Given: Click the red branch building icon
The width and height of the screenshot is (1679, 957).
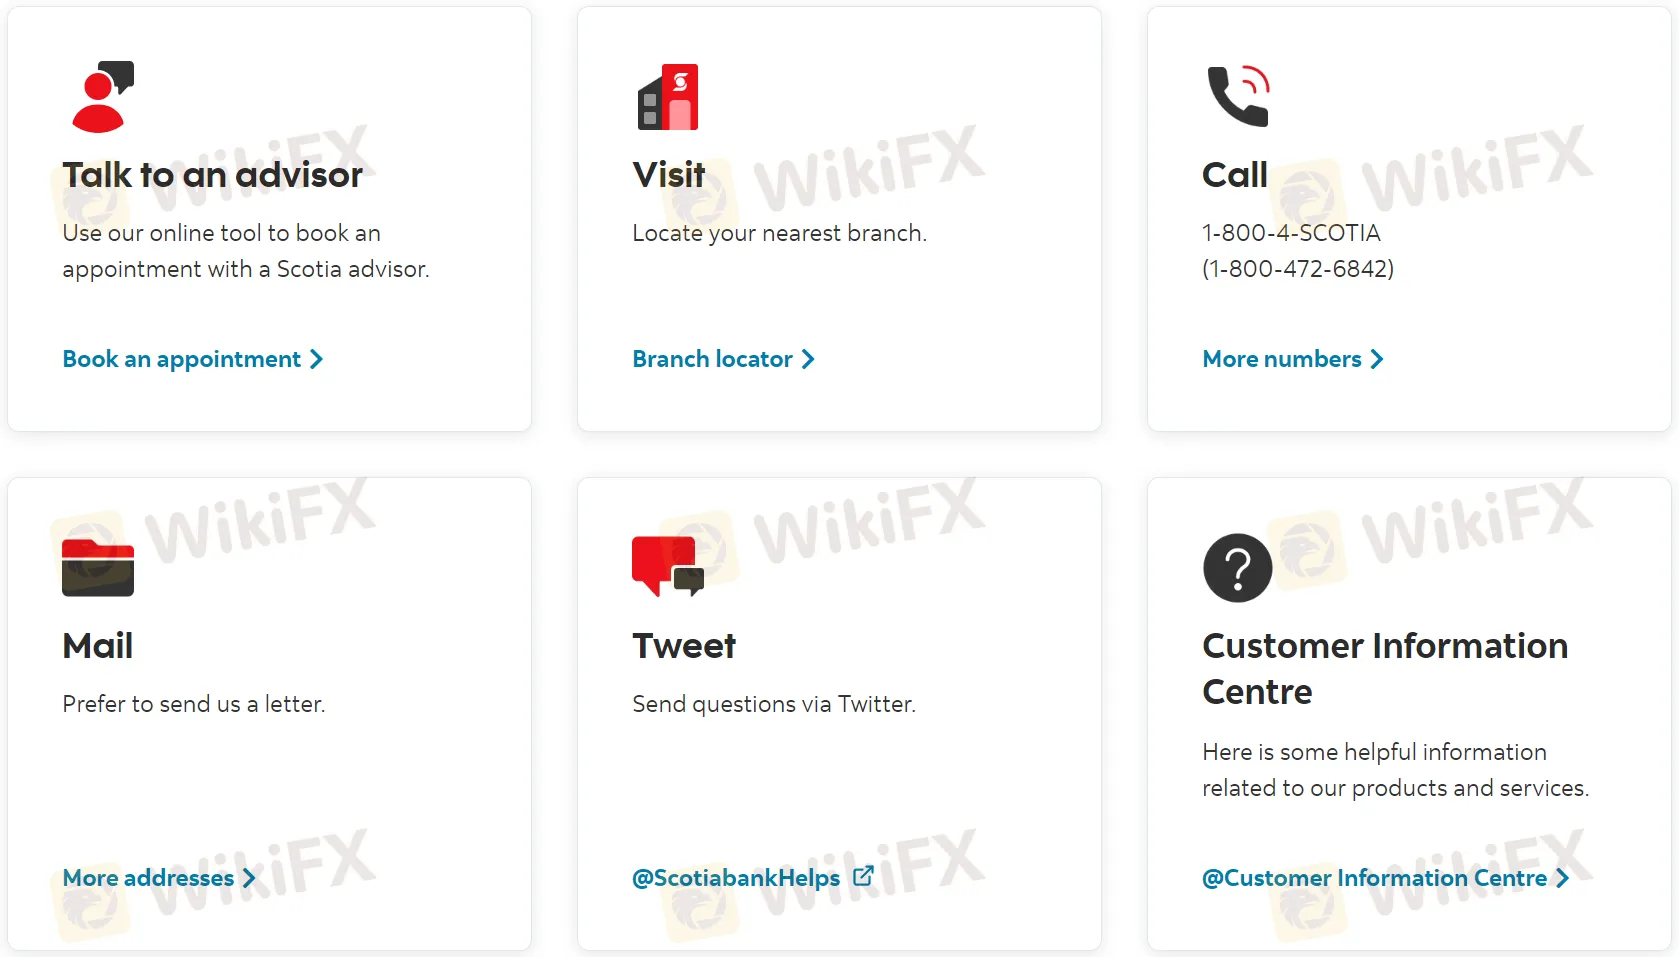Looking at the screenshot, I should click(668, 97).
